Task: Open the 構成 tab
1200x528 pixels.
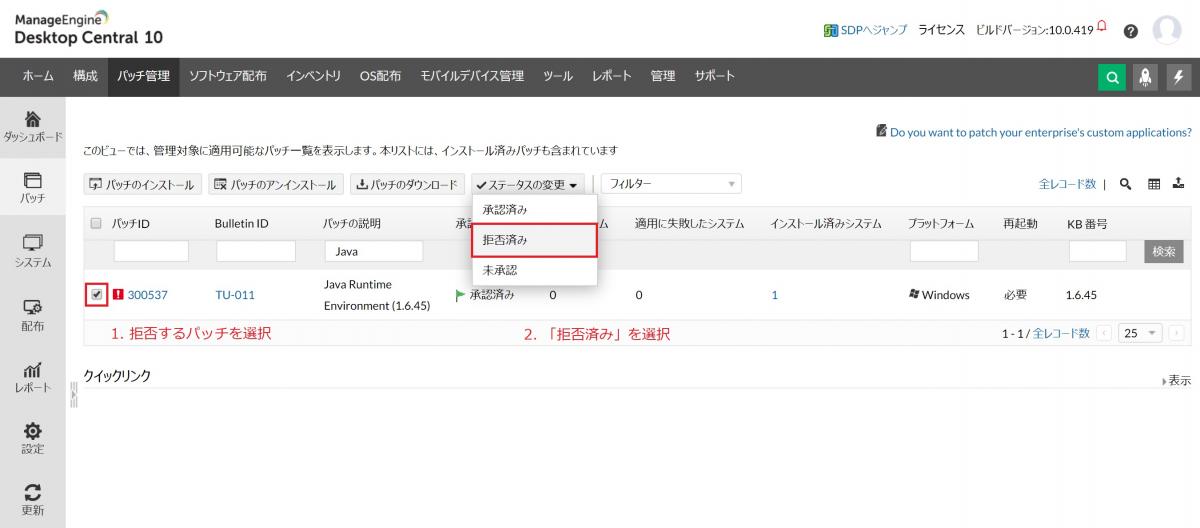Action: (x=86, y=77)
